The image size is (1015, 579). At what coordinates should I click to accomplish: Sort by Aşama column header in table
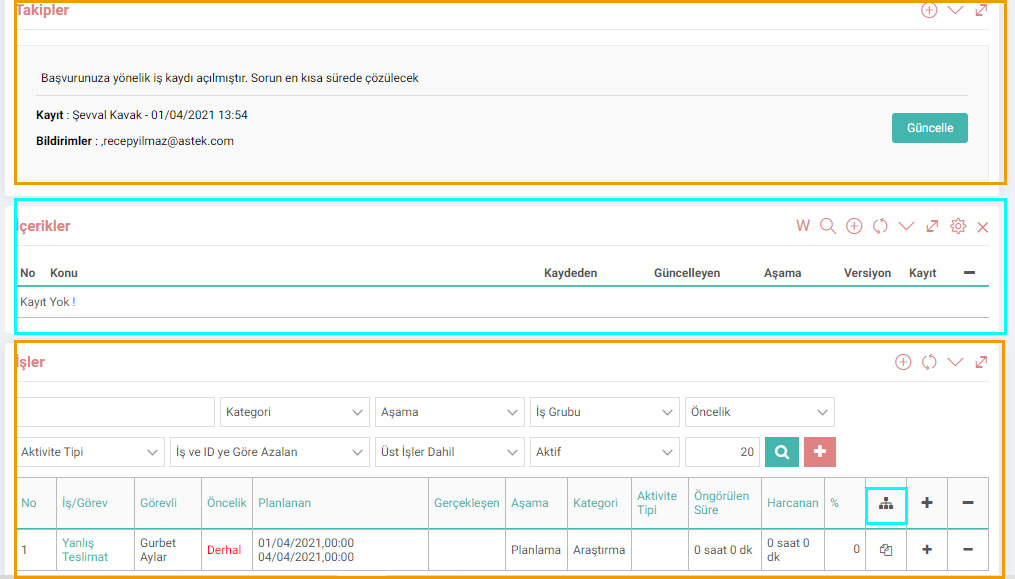coord(530,503)
